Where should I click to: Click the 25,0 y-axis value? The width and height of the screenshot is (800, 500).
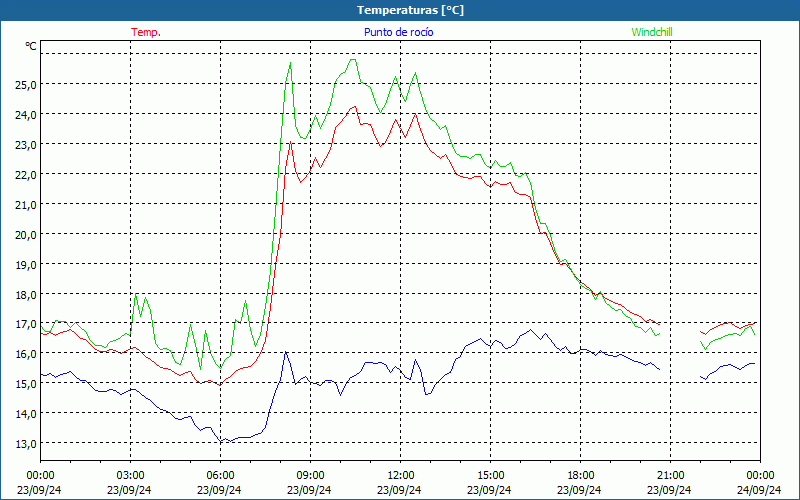[x=26, y=85]
